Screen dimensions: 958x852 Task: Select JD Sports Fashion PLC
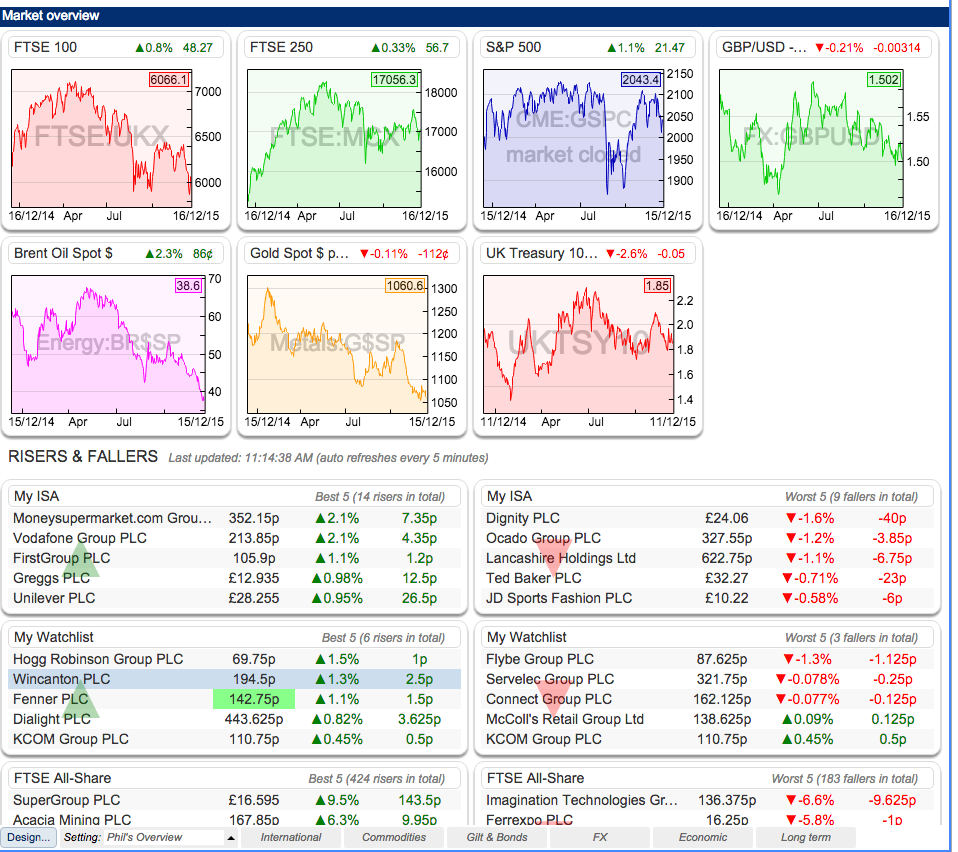[x=558, y=598]
